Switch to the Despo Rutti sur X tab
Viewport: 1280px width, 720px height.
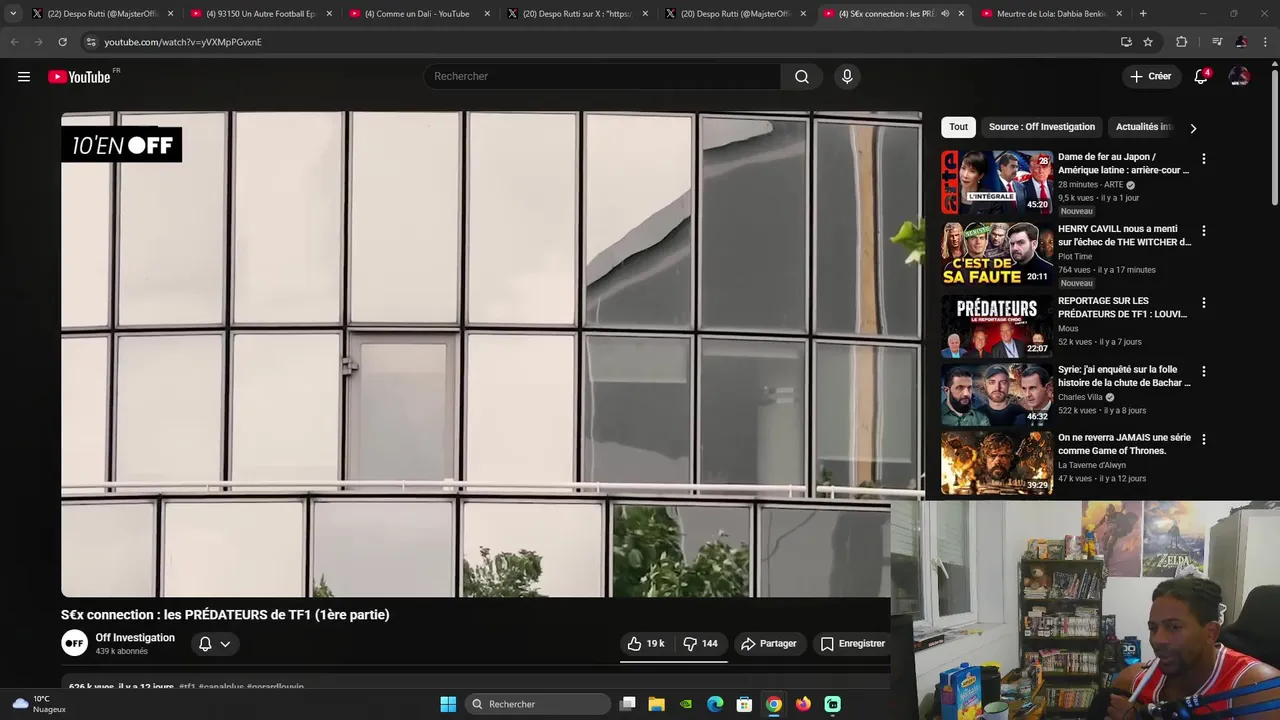[x=576, y=14]
